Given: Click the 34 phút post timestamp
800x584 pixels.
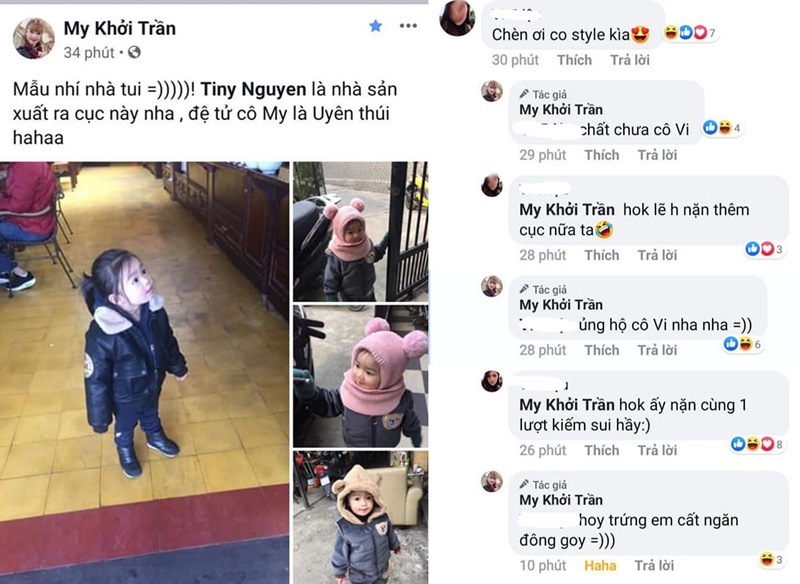Looking at the screenshot, I should pyautogui.click(x=89, y=53).
